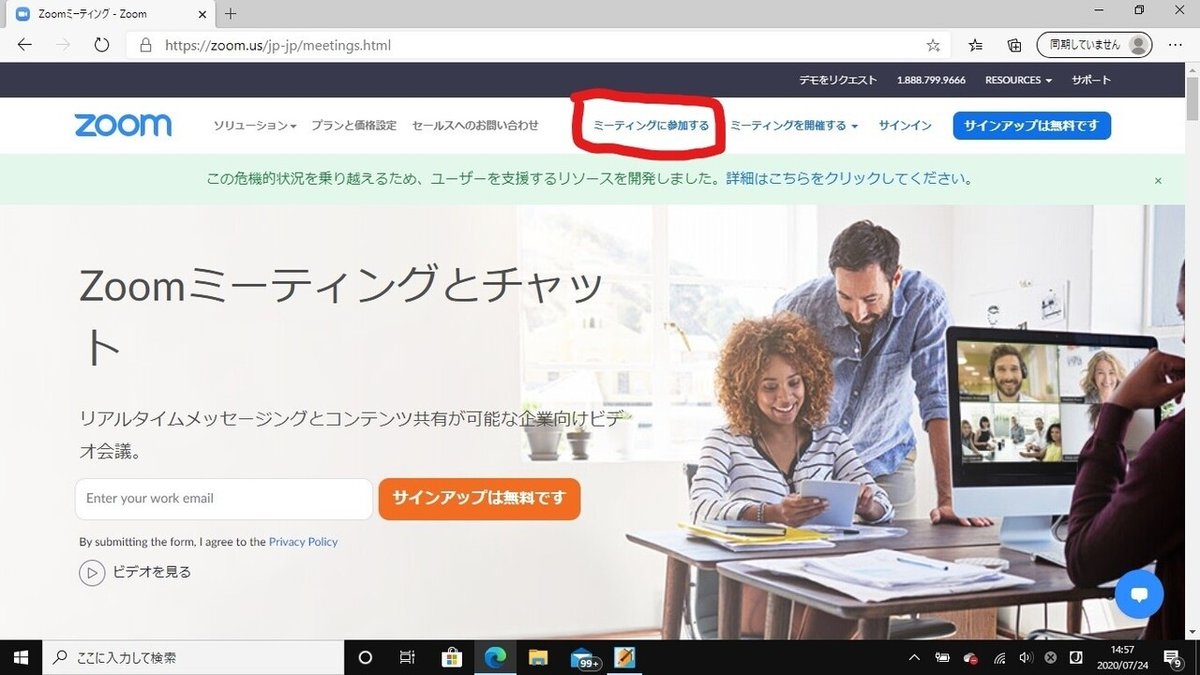Open Microsoft Store from taskbar

(x=451, y=657)
